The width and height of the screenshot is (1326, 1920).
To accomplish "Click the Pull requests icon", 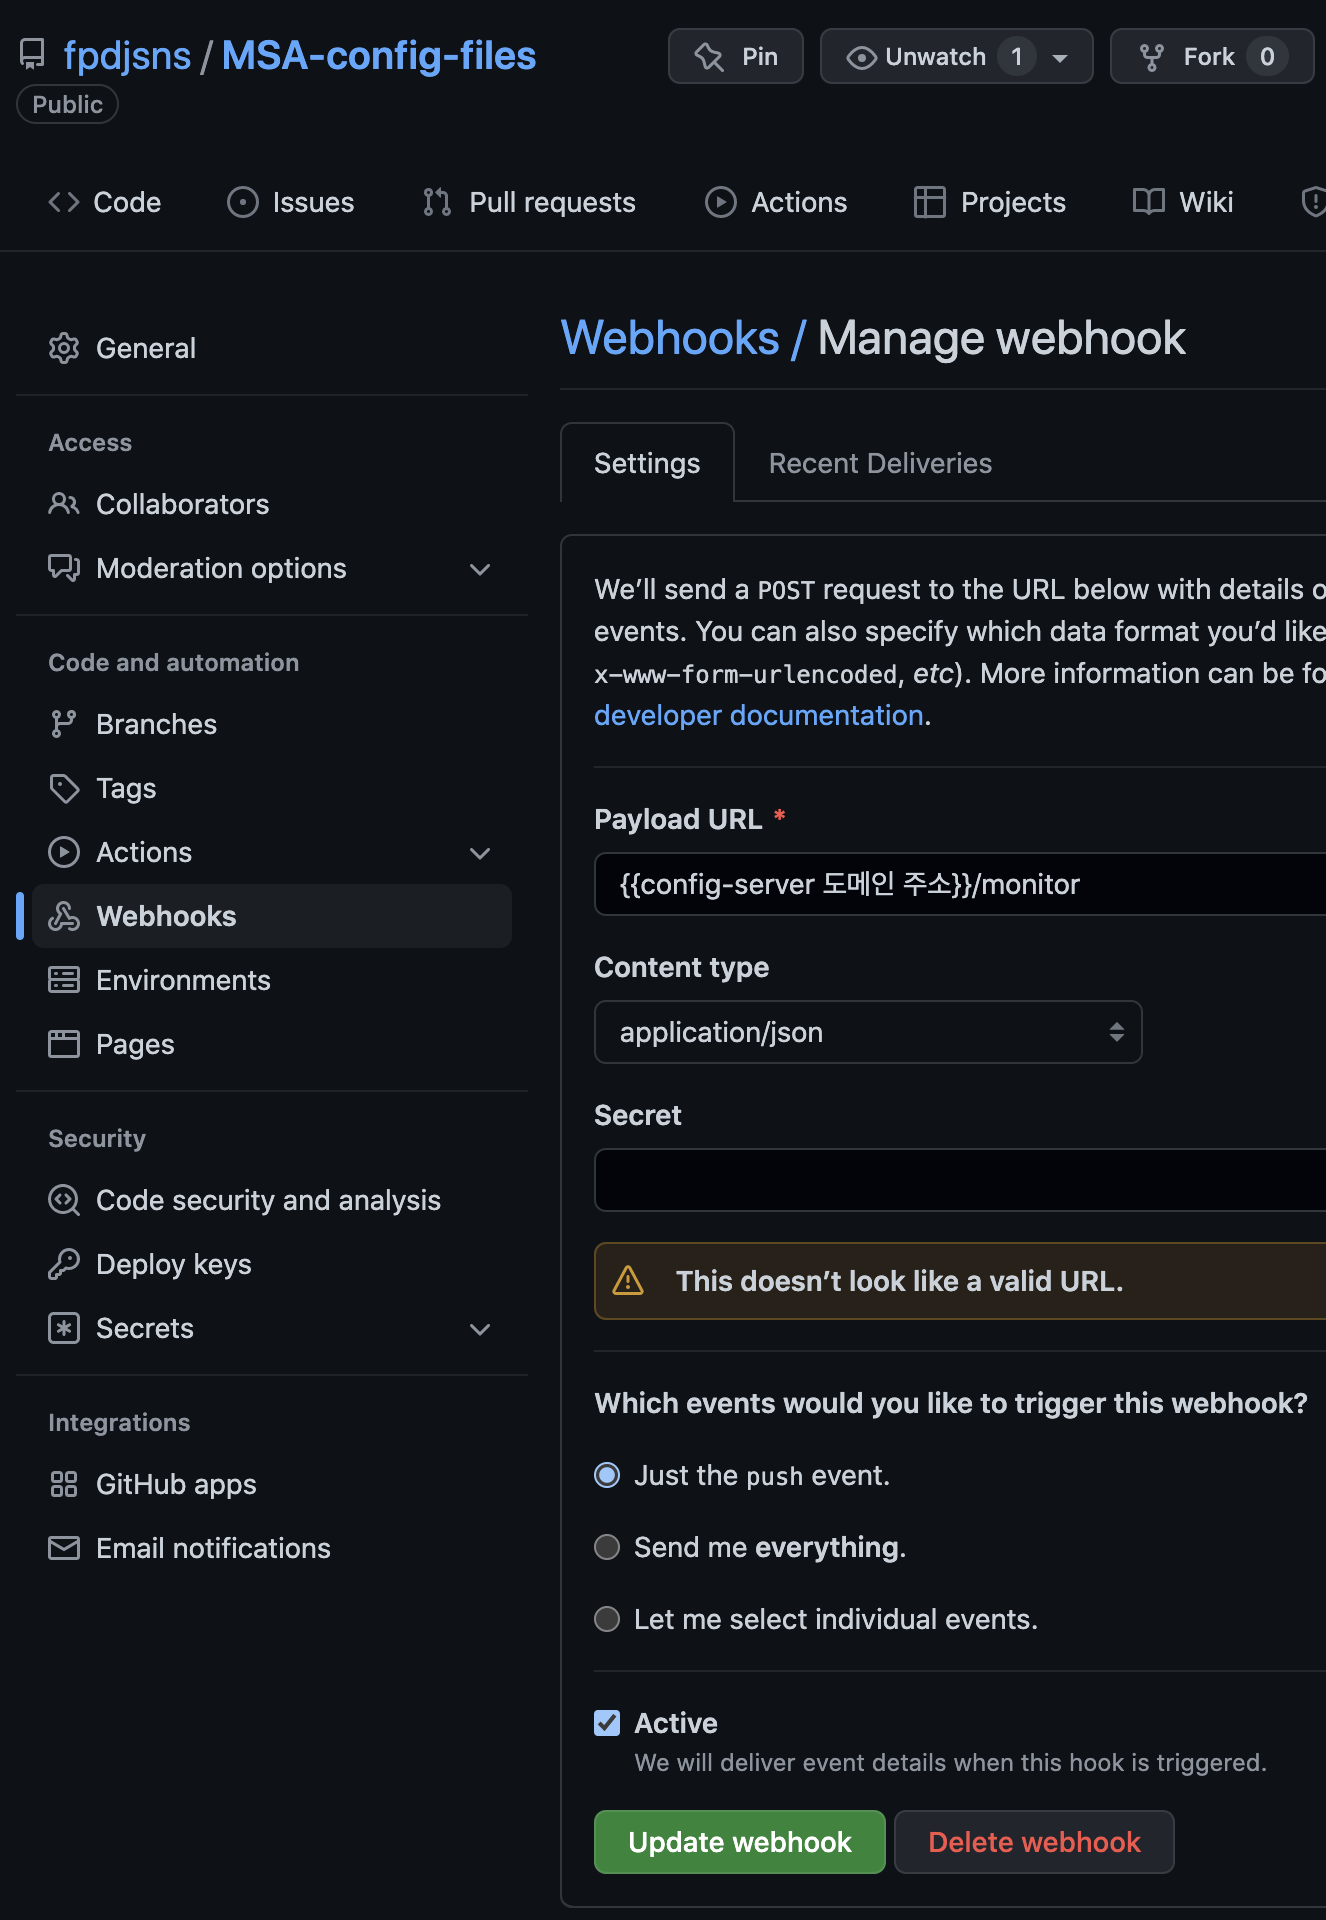I will [x=437, y=202].
